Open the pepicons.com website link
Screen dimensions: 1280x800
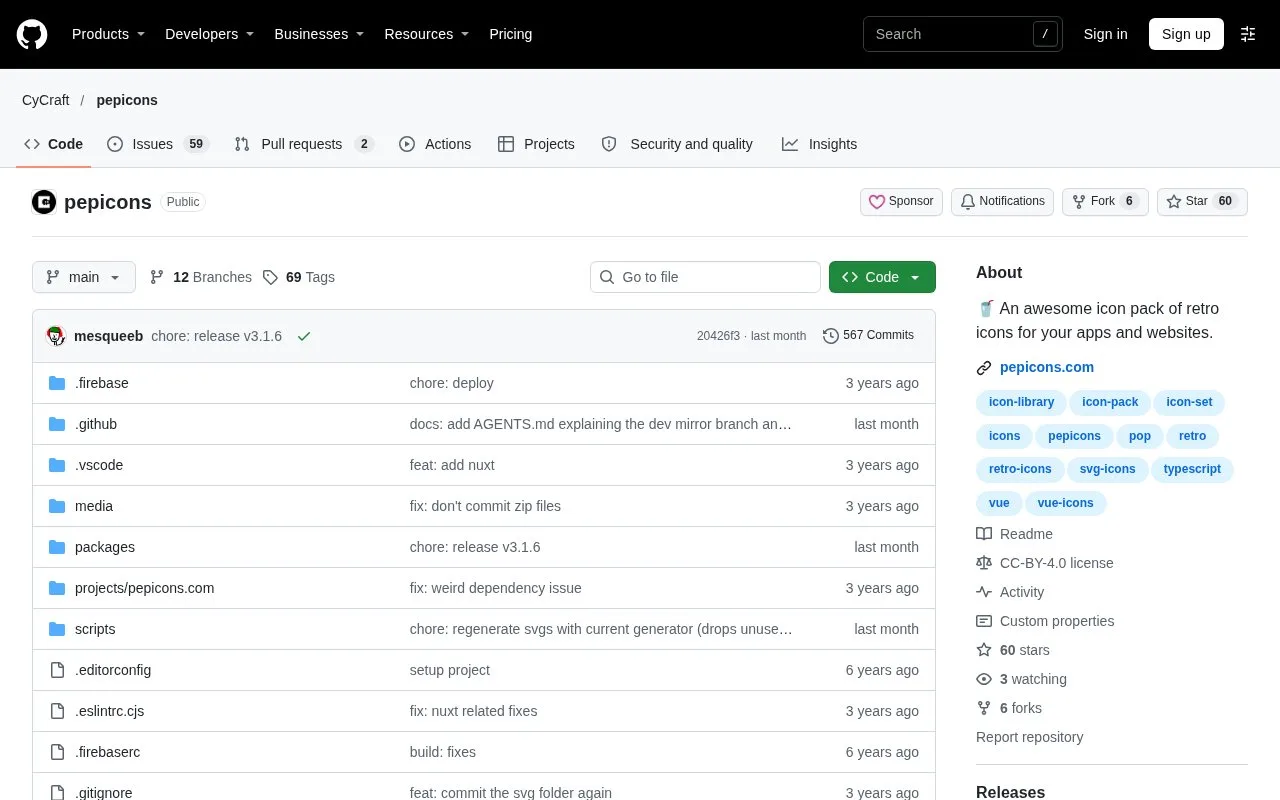coord(1047,367)
